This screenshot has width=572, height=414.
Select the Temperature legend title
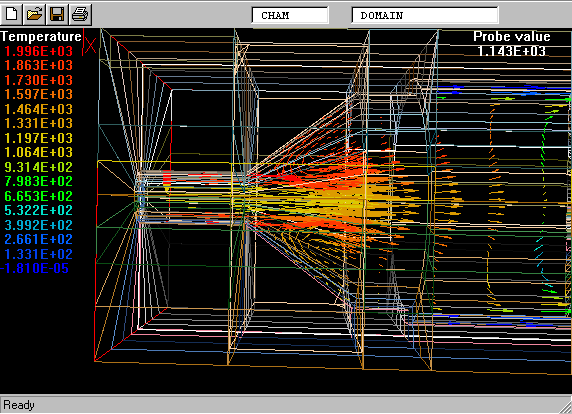tap(40, 36)
